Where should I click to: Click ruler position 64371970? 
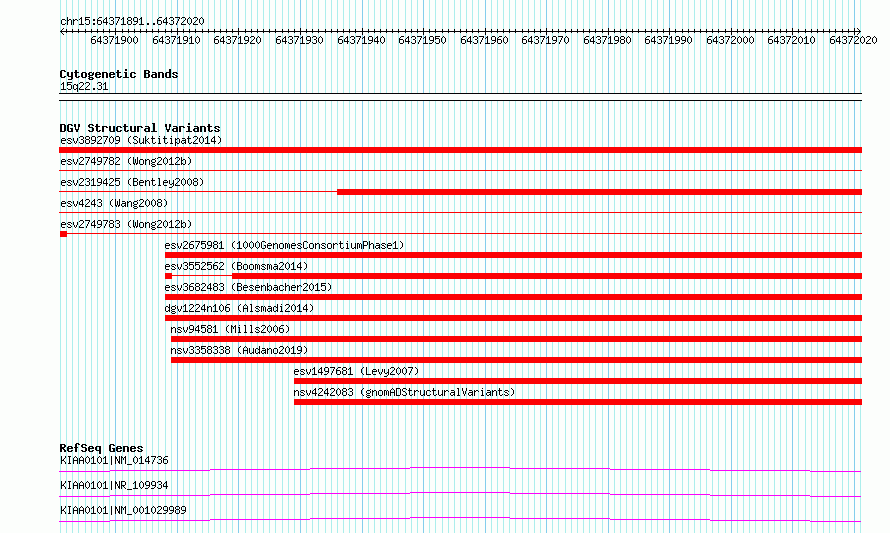click(x=545, y=40)
